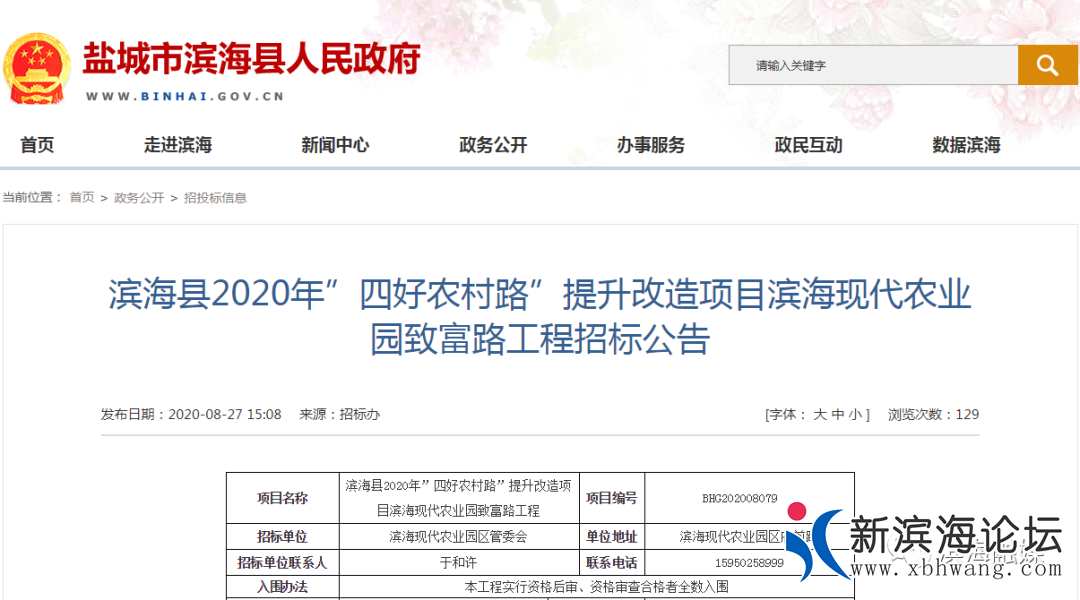
Task: Open the 首页 navigation menu item
Action: 36,145
